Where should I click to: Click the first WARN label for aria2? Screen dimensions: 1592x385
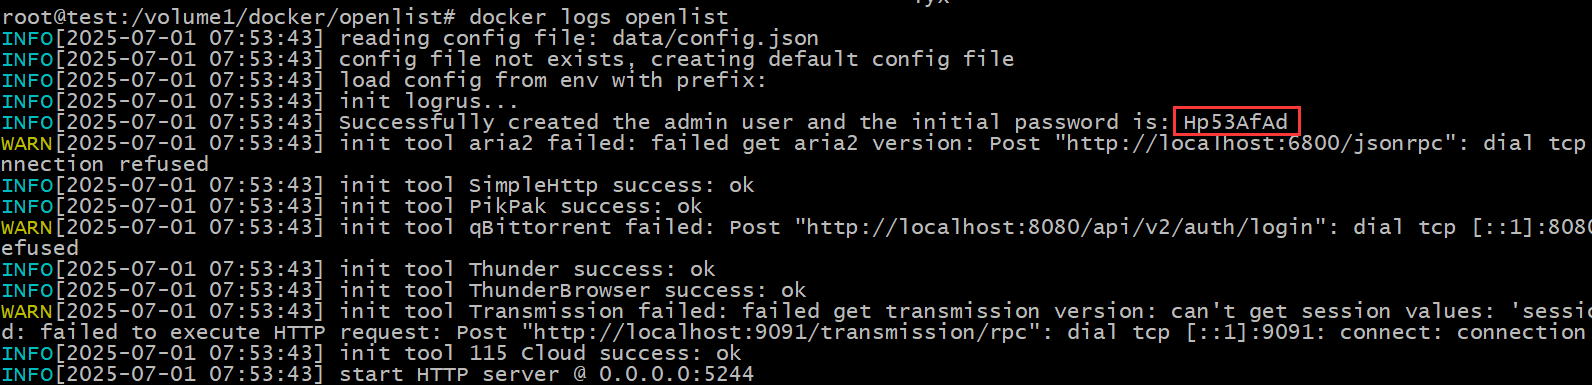27,143
